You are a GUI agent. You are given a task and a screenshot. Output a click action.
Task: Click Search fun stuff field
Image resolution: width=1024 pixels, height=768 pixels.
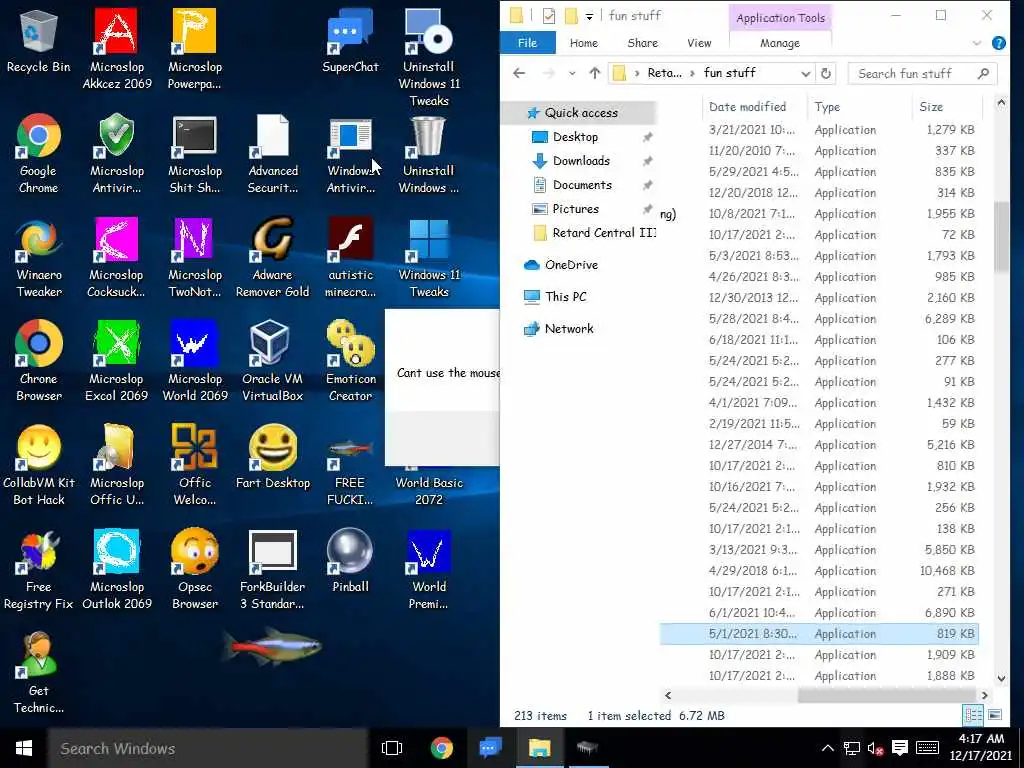[922, 73]
